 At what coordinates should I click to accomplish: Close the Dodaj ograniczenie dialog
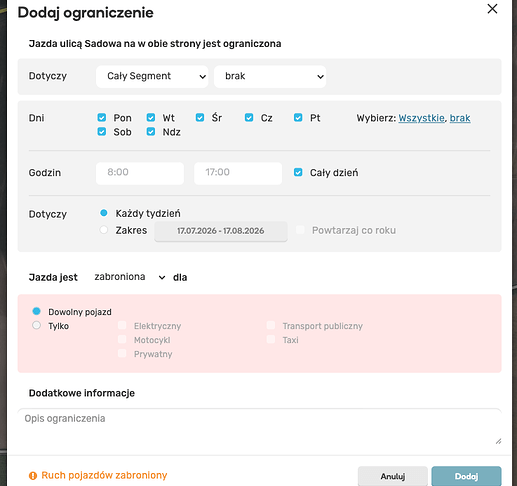(x=492, y=9)
